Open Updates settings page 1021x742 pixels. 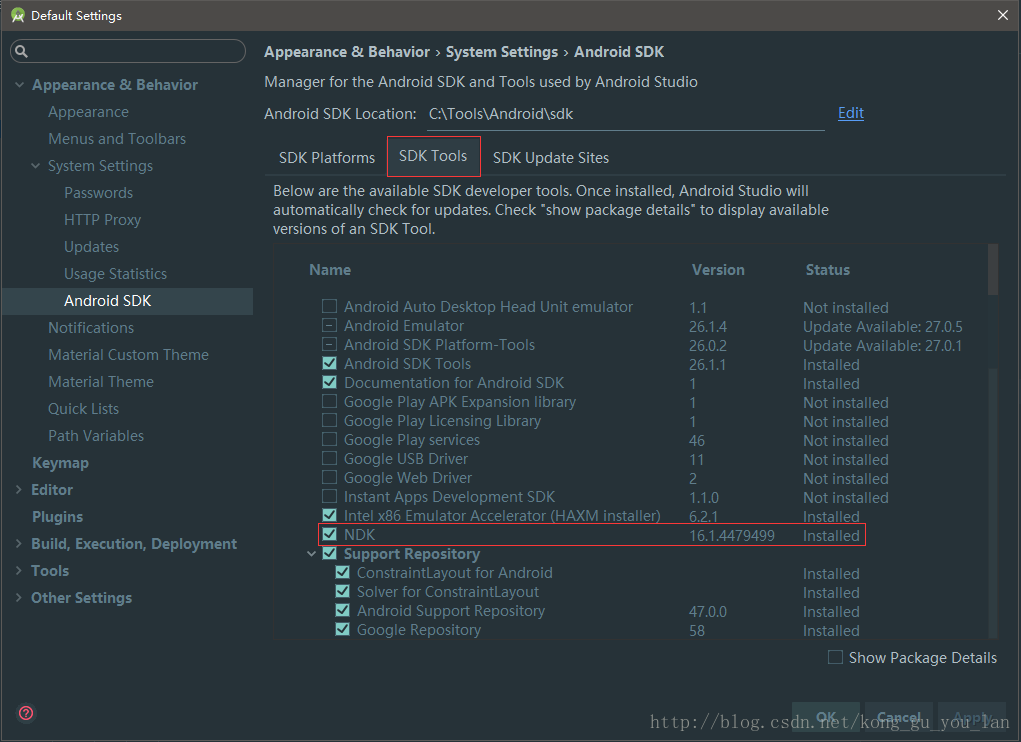(91, 247)
